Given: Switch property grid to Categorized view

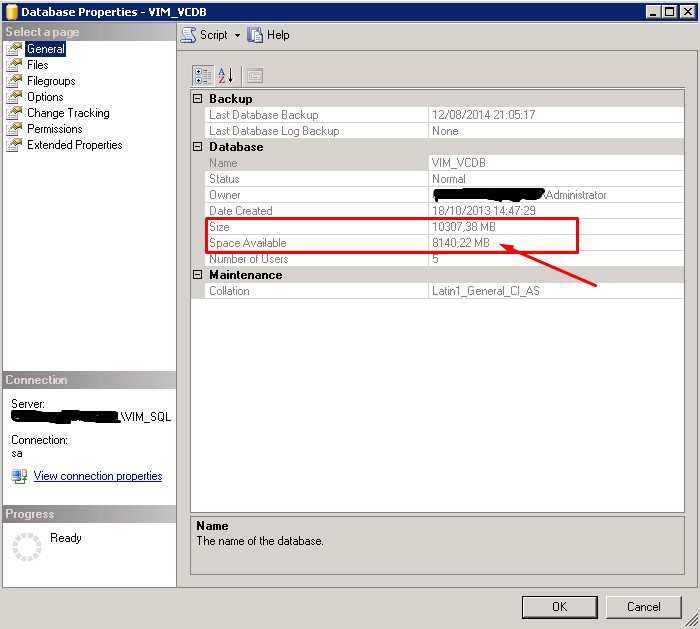Looking at the screenshot, I should (202, 75).
